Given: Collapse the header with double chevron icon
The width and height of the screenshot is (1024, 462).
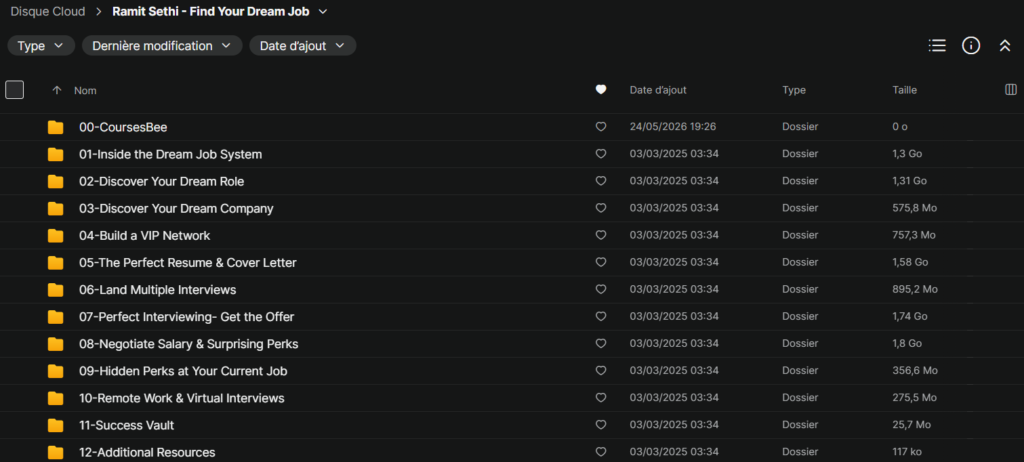Looking at the screenshot, I should pyautogui.click(x=1005, y=46).
